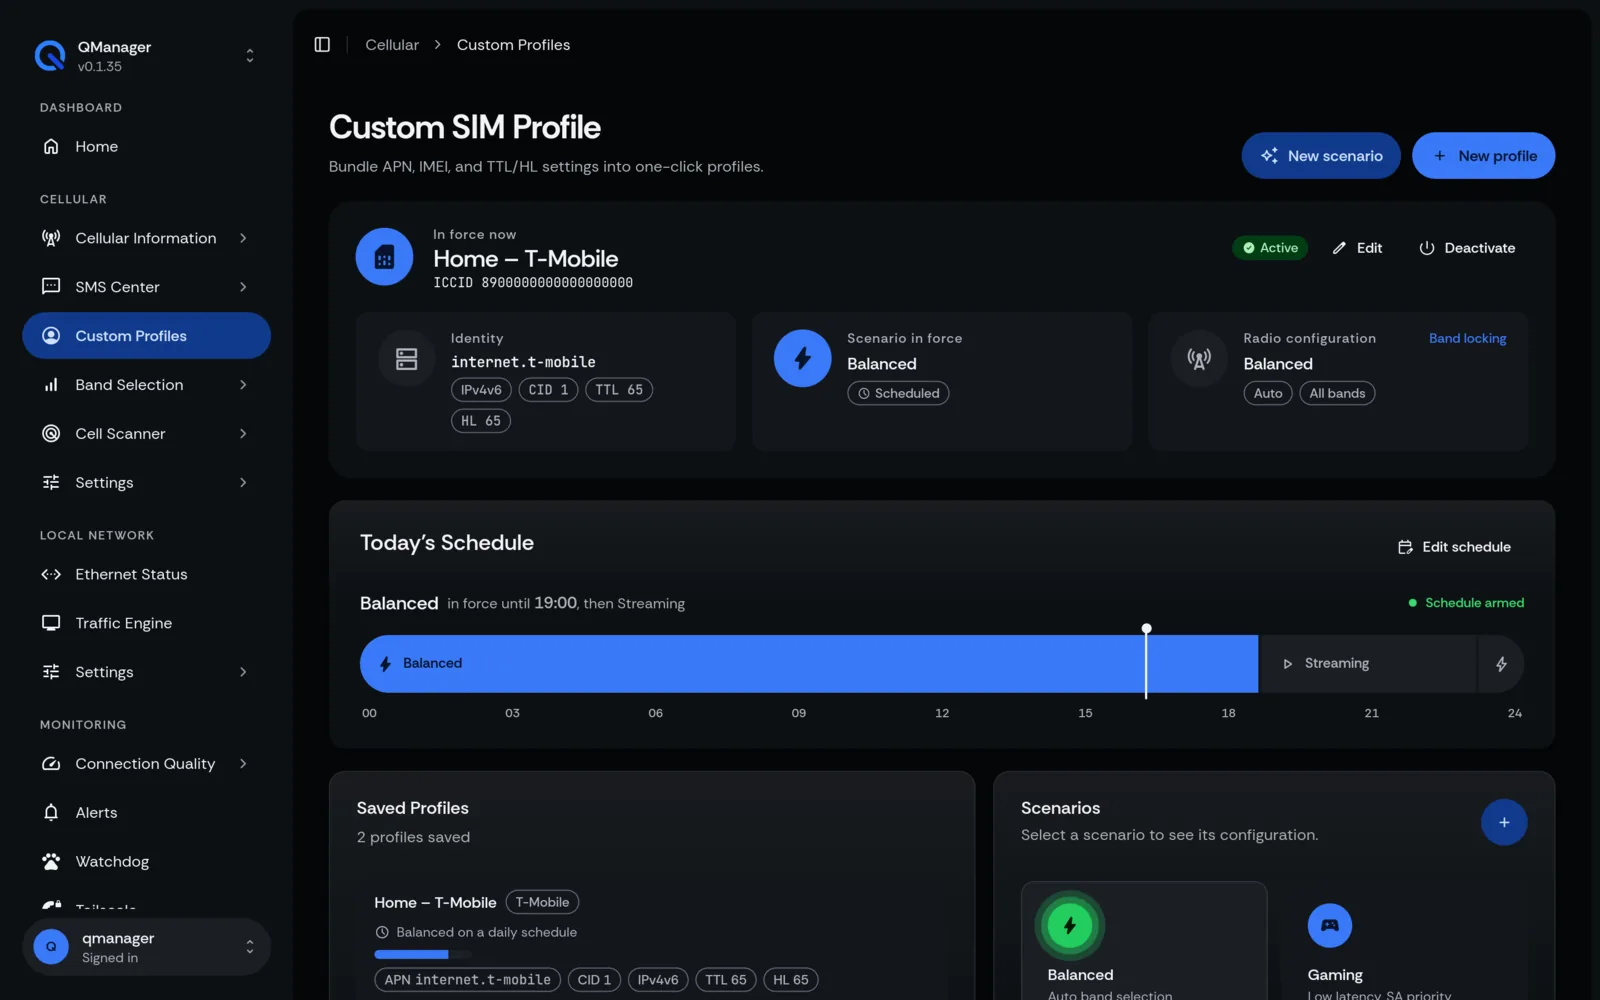Click the Identity server icon
This screenshot has width=1600, height=1000.
[x=407, y=358]
